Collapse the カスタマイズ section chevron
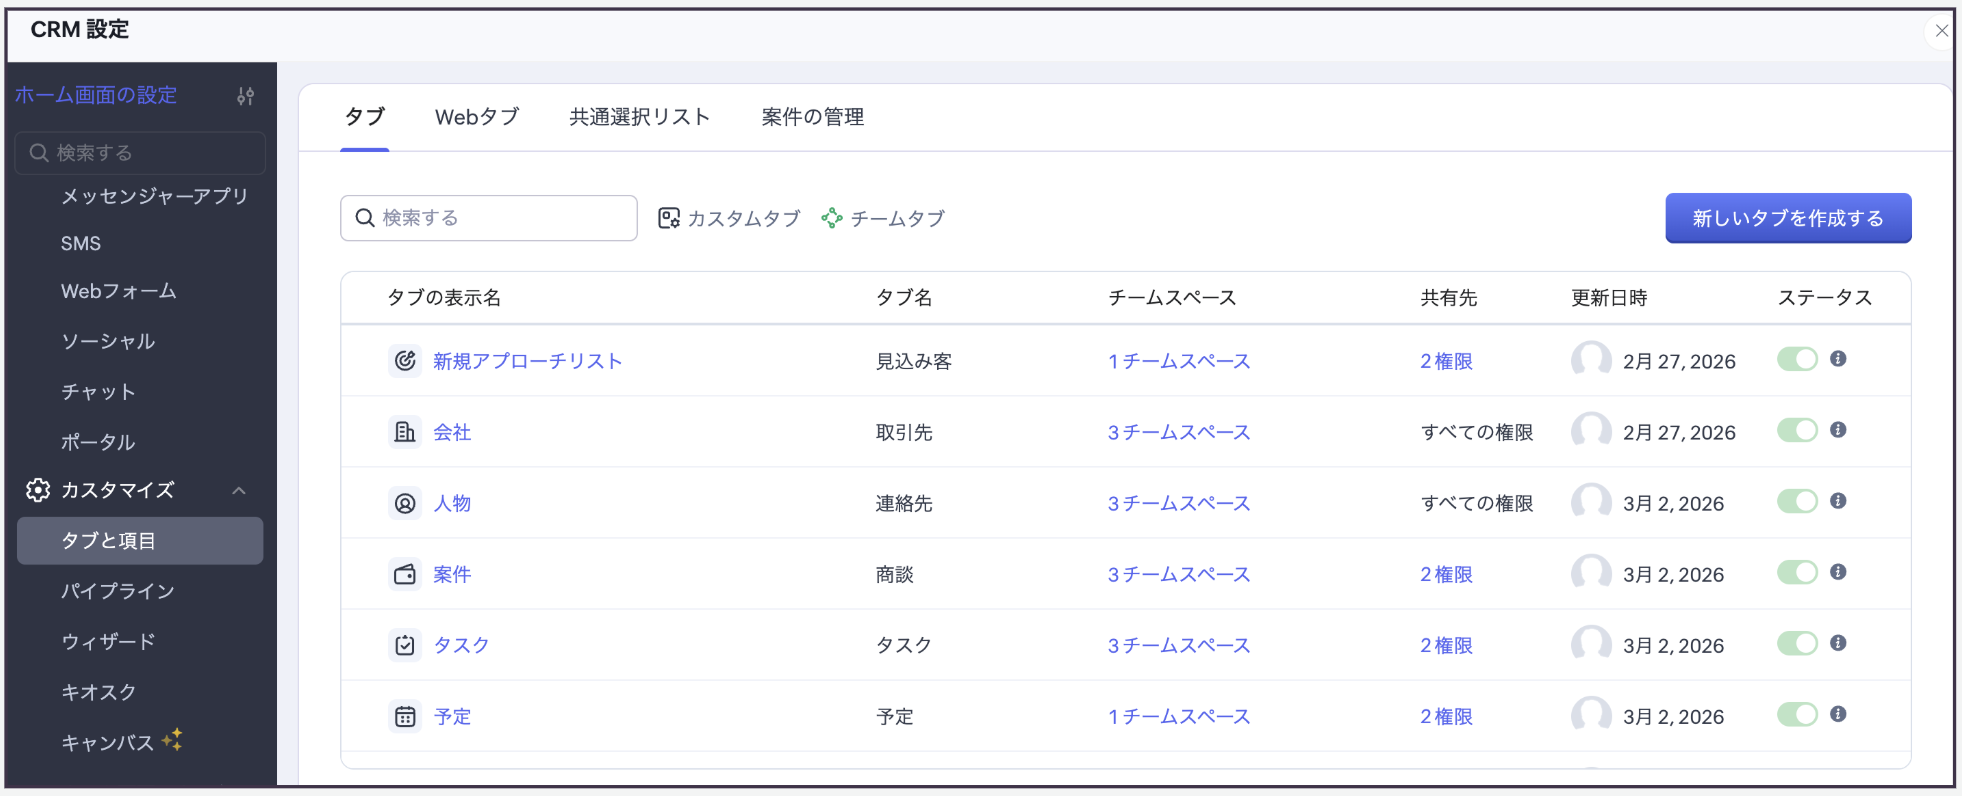The height and width of the screenshot is (796, 1962). [239, 490]
